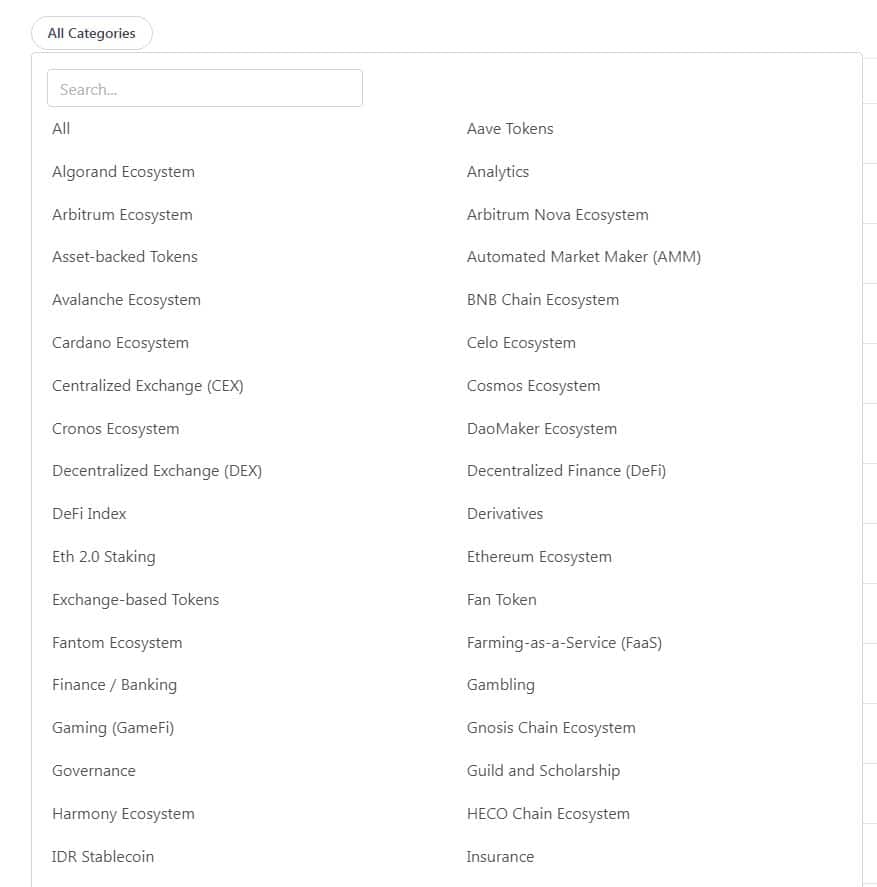This screenshot has width=877, height=887.
Task: Choose Centralized Exchange (CEX)
Action: [147, 385]
